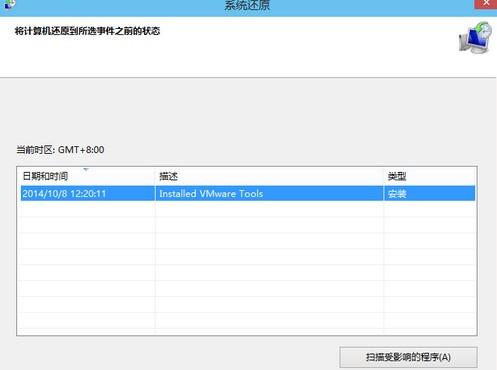Screen dimensions: 497x370
Task: Click the 系统还原 window title
Action: point(247,5)
